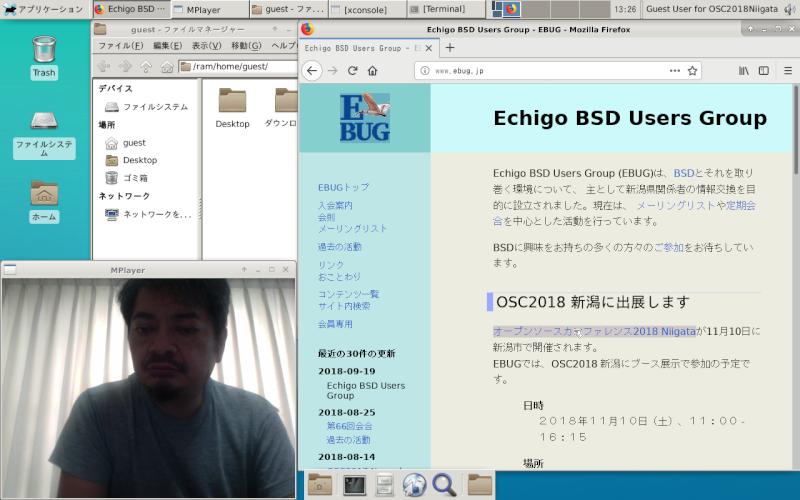Screen dimensions: 800x500
Task: Bookmark this page with star icon
Action: click(692, 71)
